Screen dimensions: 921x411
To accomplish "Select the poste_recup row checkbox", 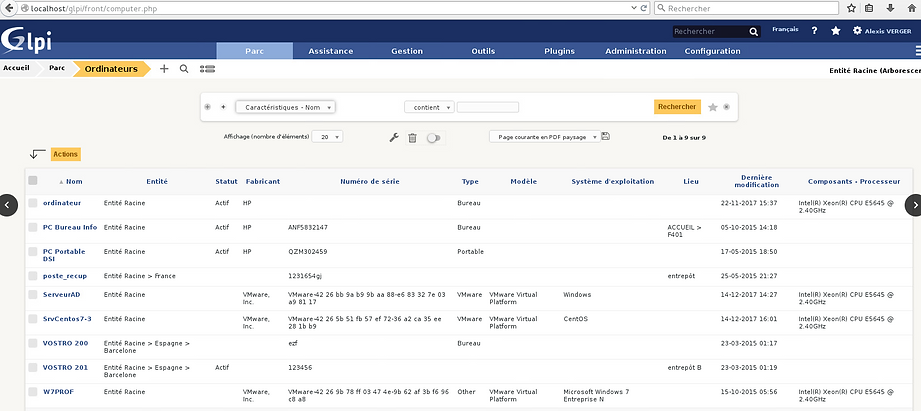I will [x=33, y=275].
